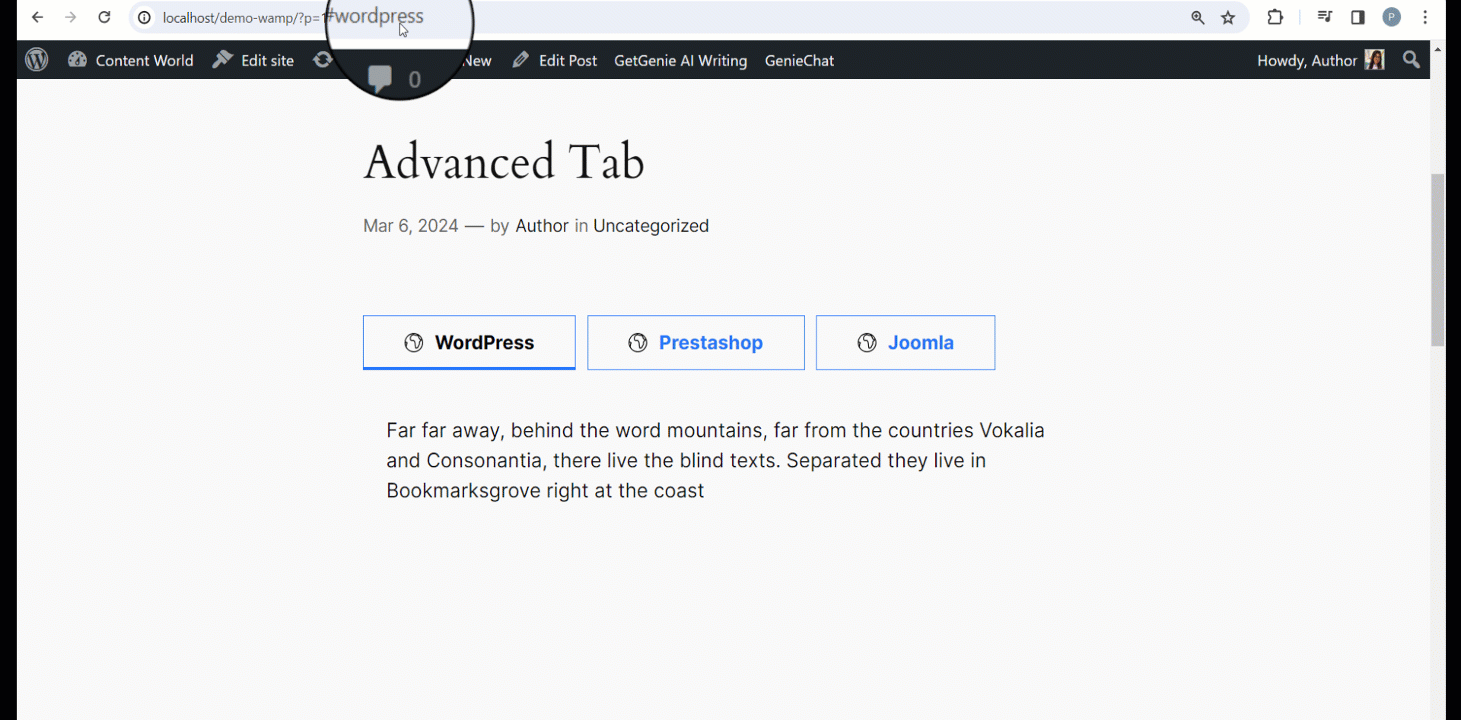Bookmark this page with the star icon
The image size is (1461, 720).
(x=1228, y=17)
